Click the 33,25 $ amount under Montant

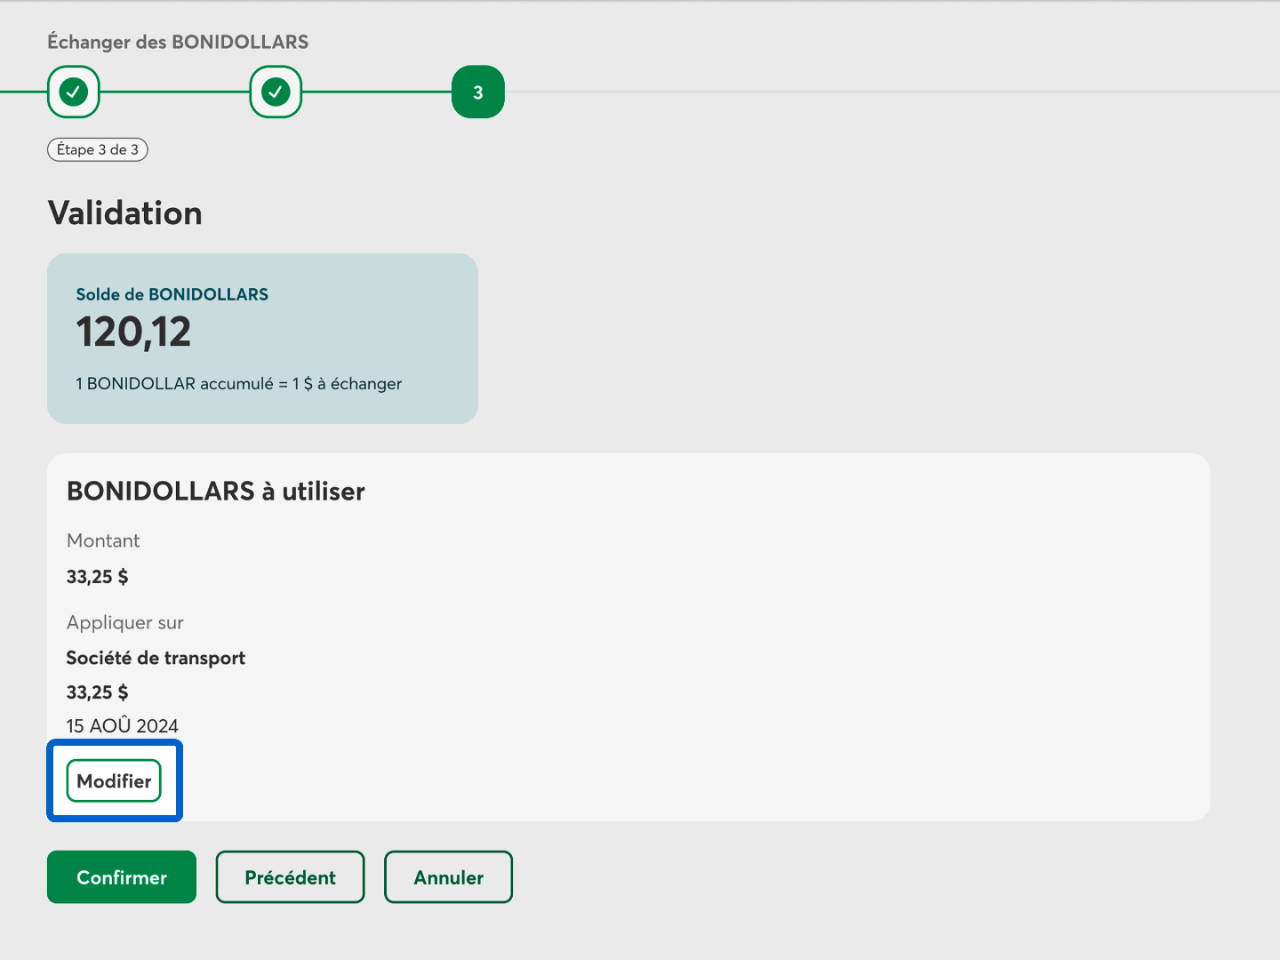tap(97, 577)
